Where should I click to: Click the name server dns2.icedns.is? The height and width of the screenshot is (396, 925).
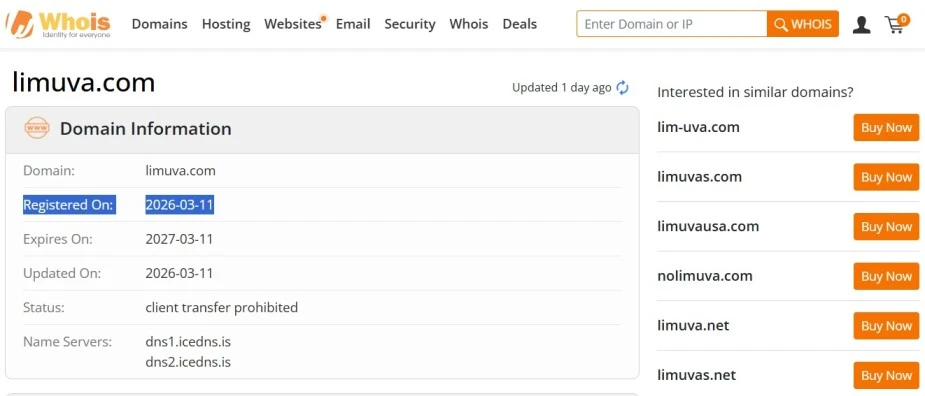tap(188, 362)
